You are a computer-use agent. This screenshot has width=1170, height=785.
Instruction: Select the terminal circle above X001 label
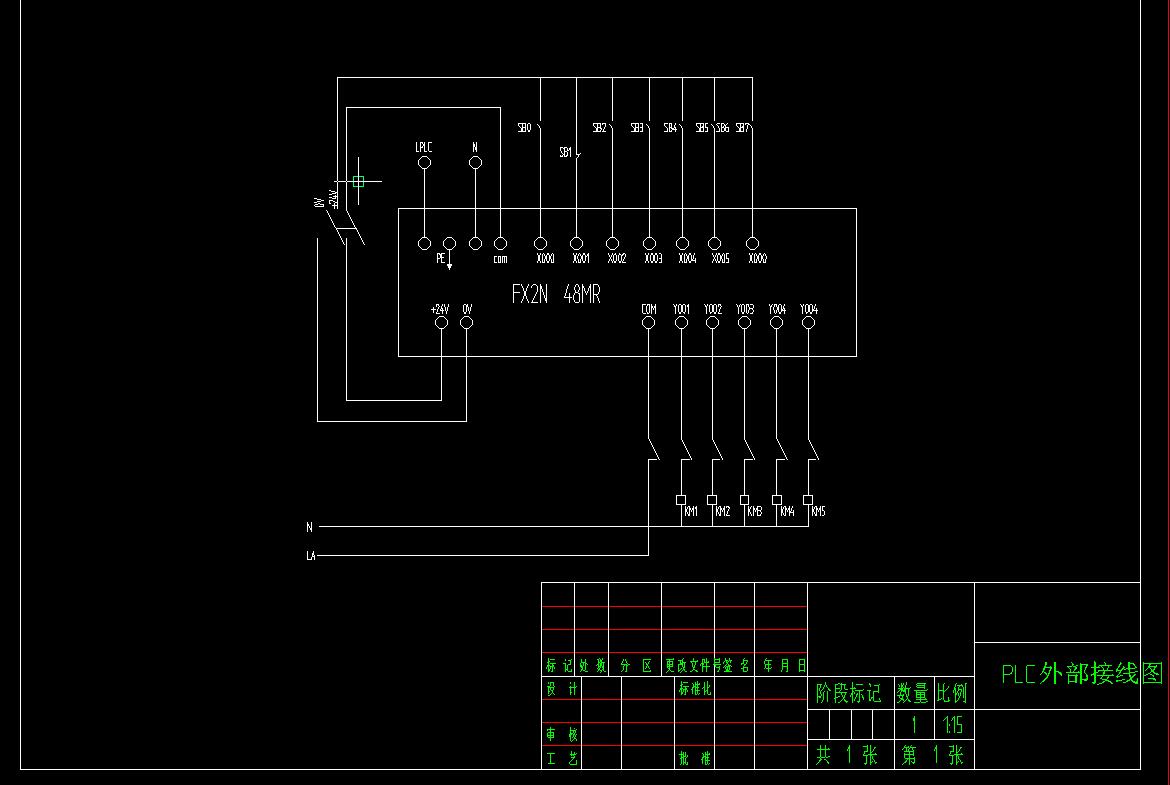576,243
